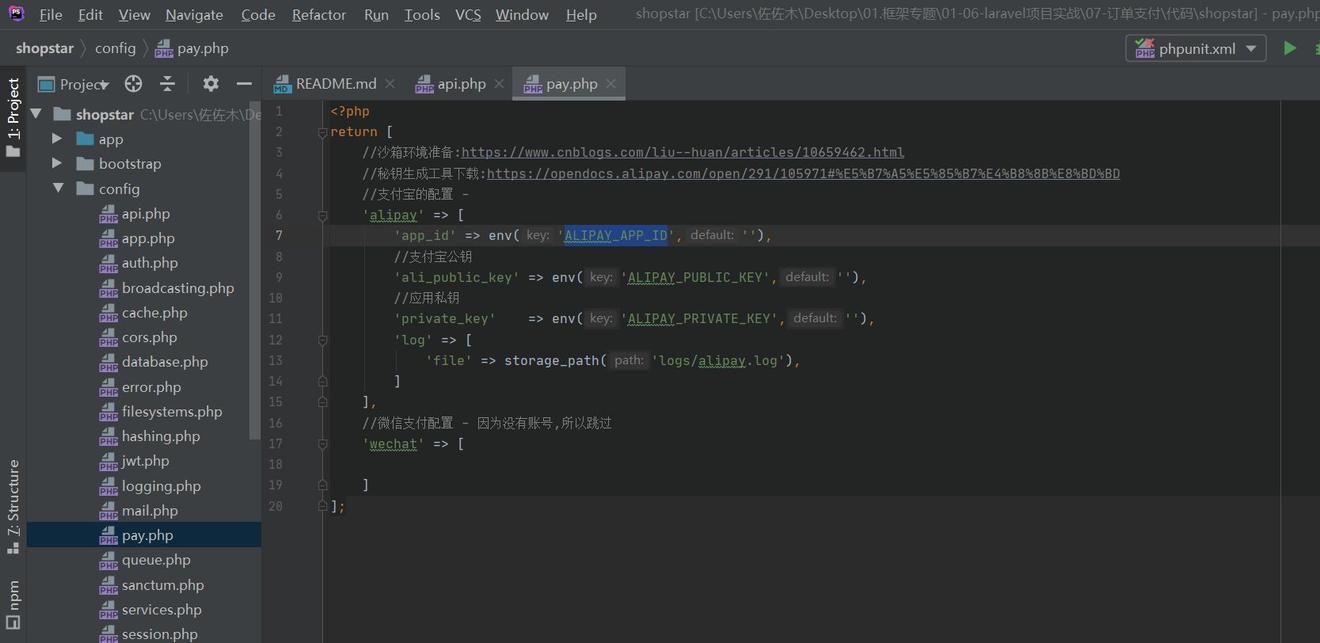1320x643 pixels.
Task: Hide the Project panel with minus icon
Action: pos(243,84)
